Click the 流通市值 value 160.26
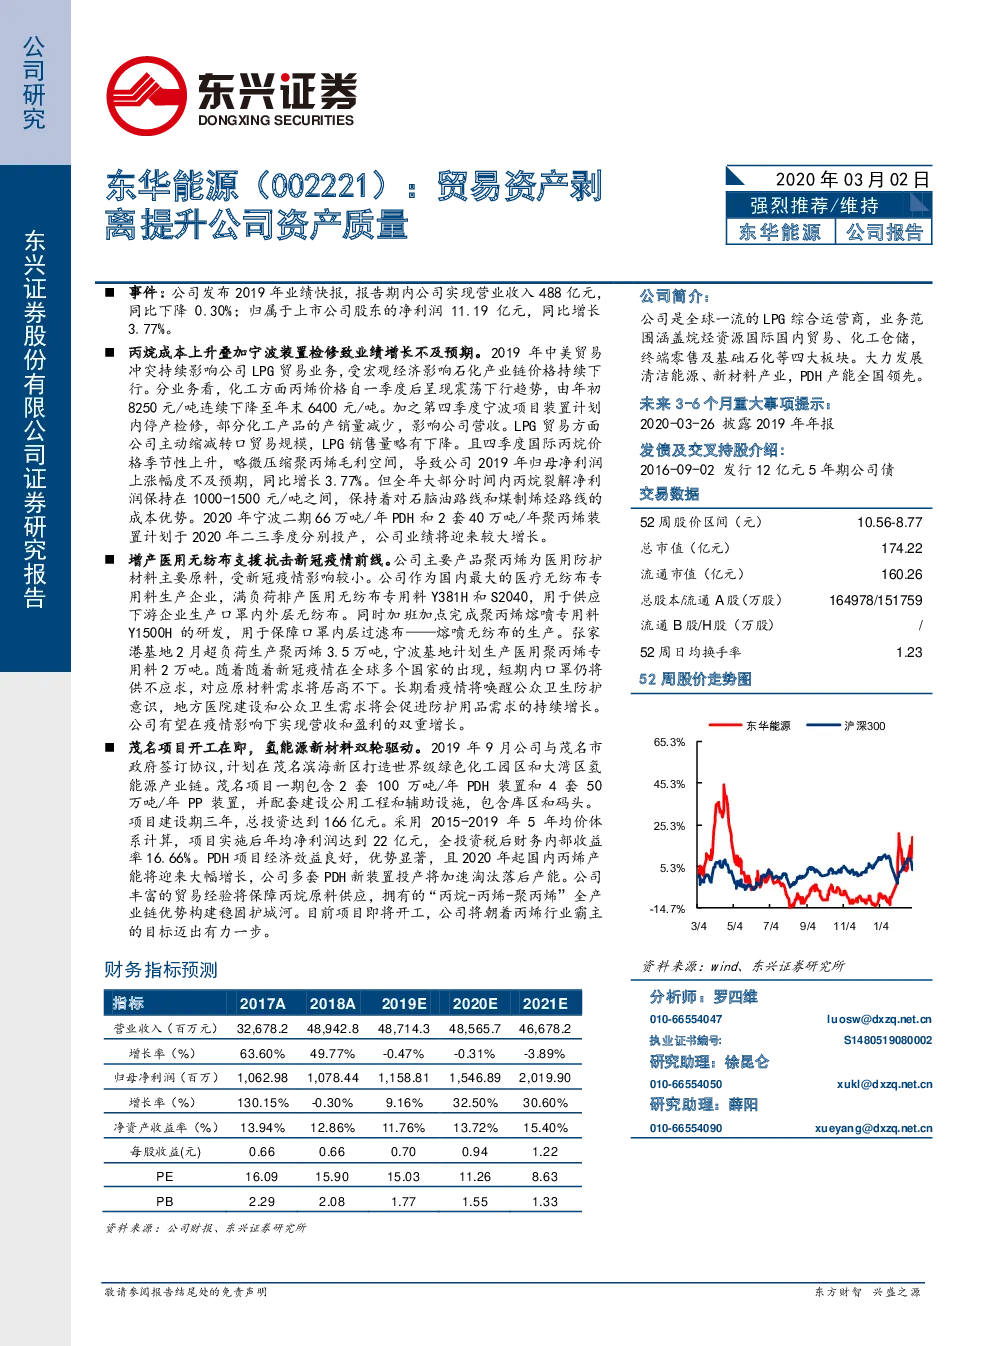The width and height of the screenshot is (993, 1346). (x=901, y=574)
